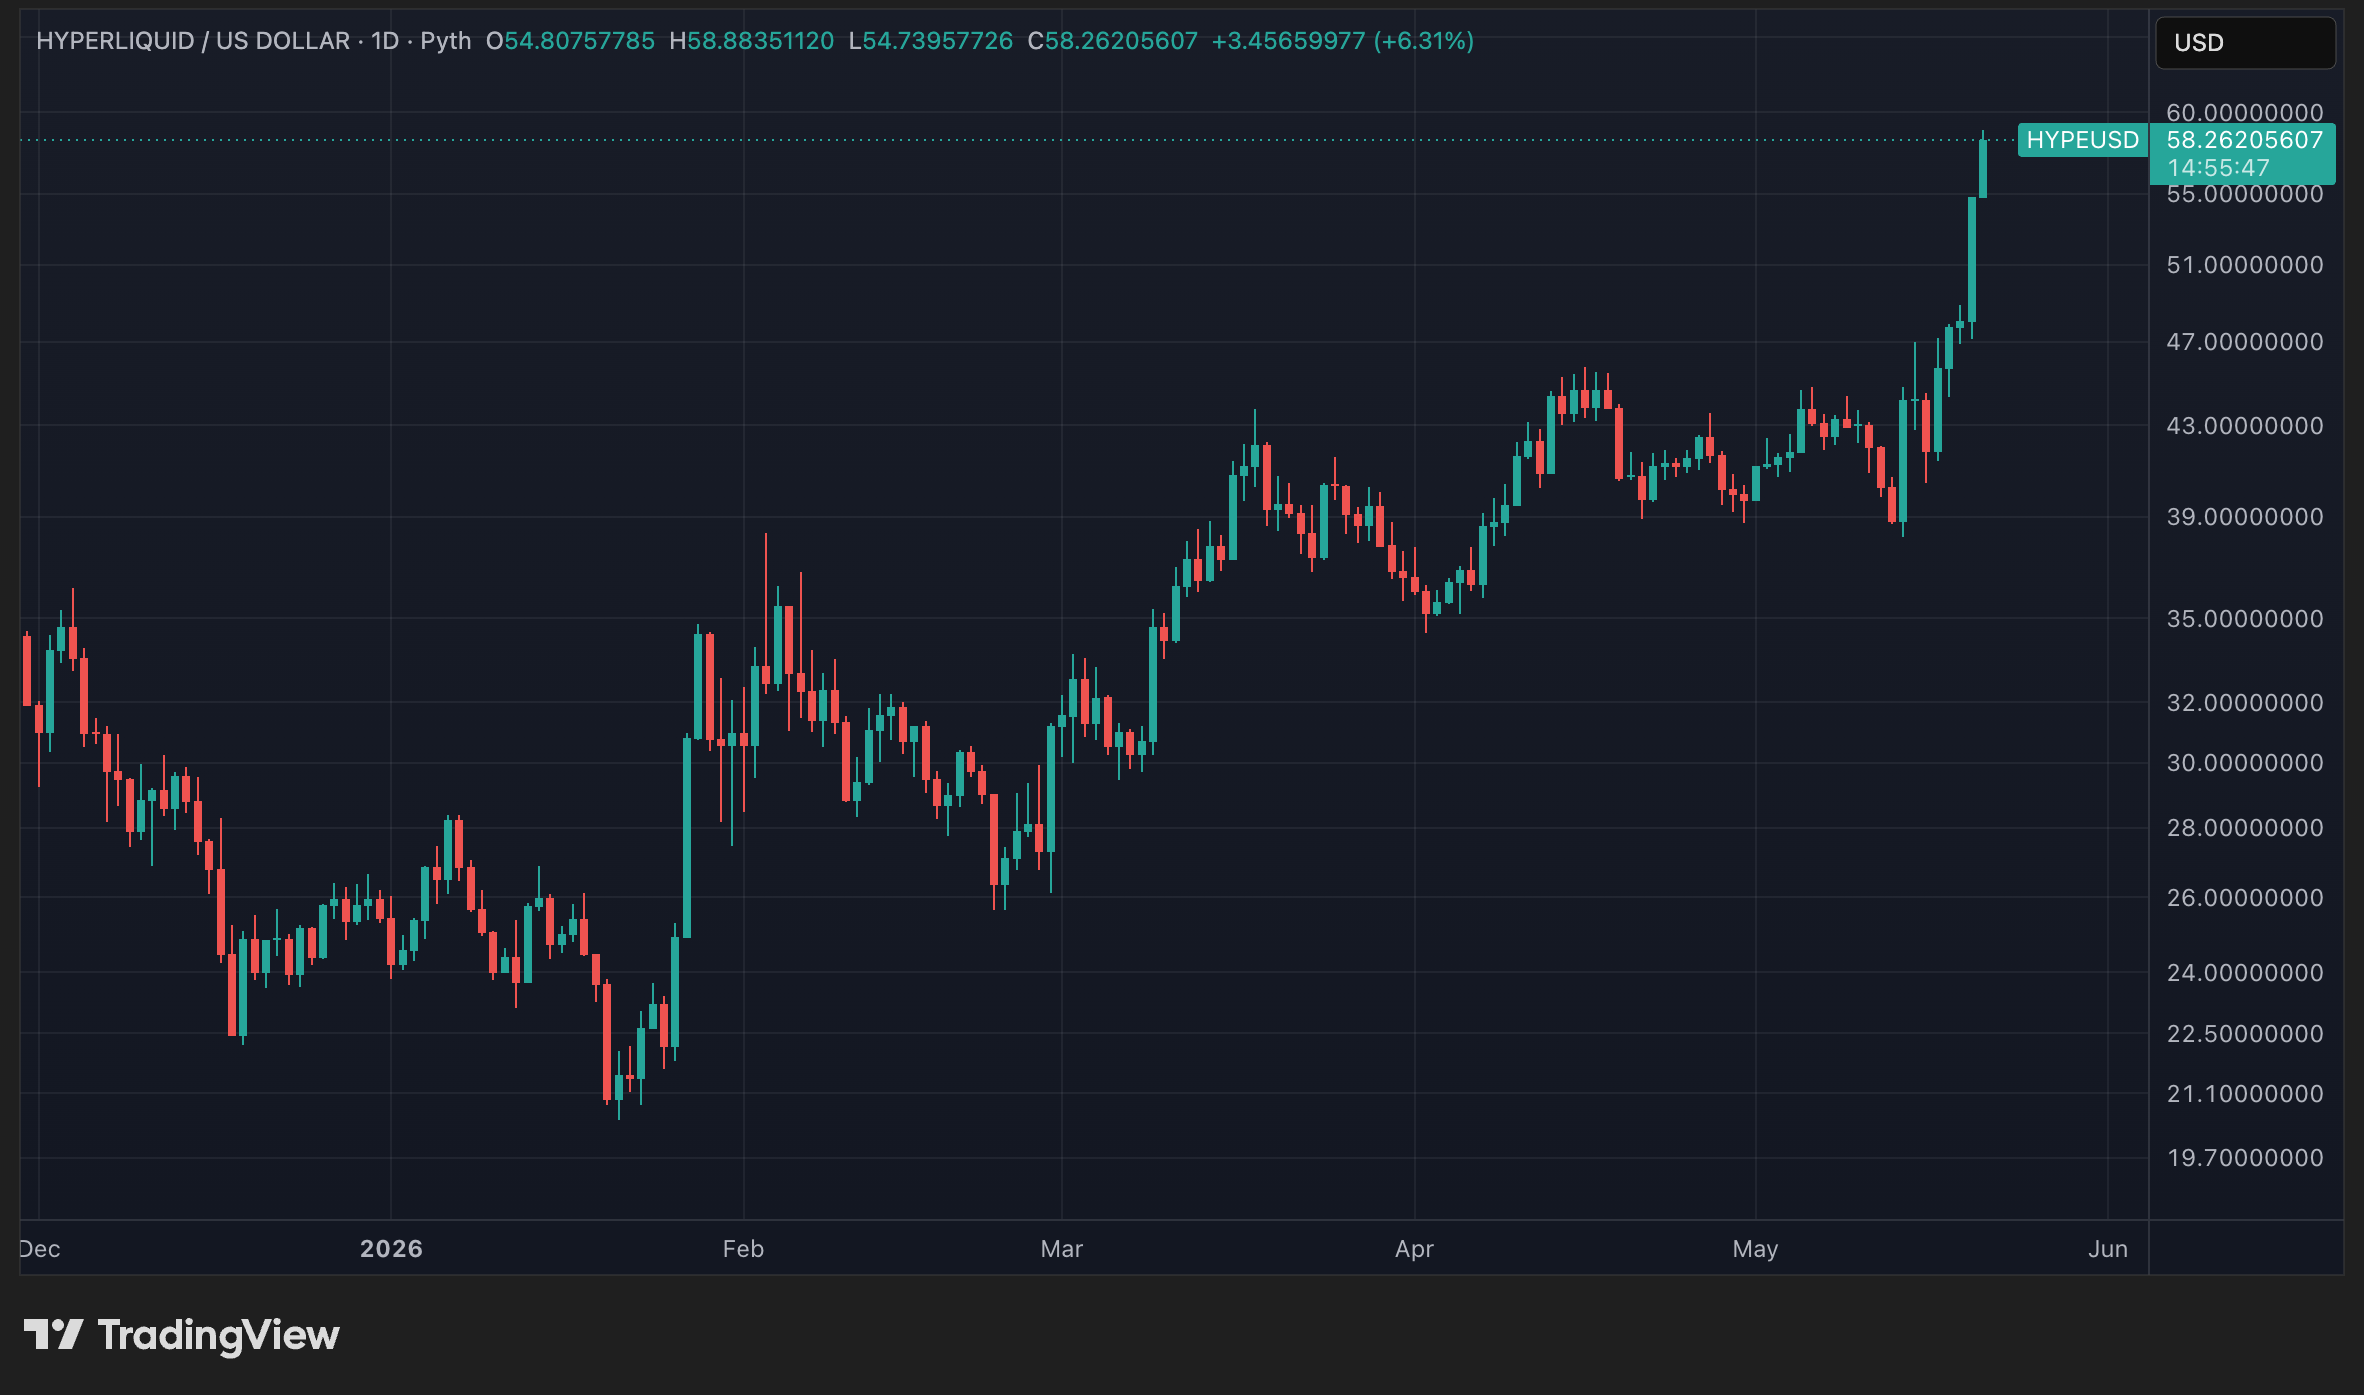Click the Mar label on the time axis
The height and width of the screenshot is (1395, 2364).
click(1061, 1249)
